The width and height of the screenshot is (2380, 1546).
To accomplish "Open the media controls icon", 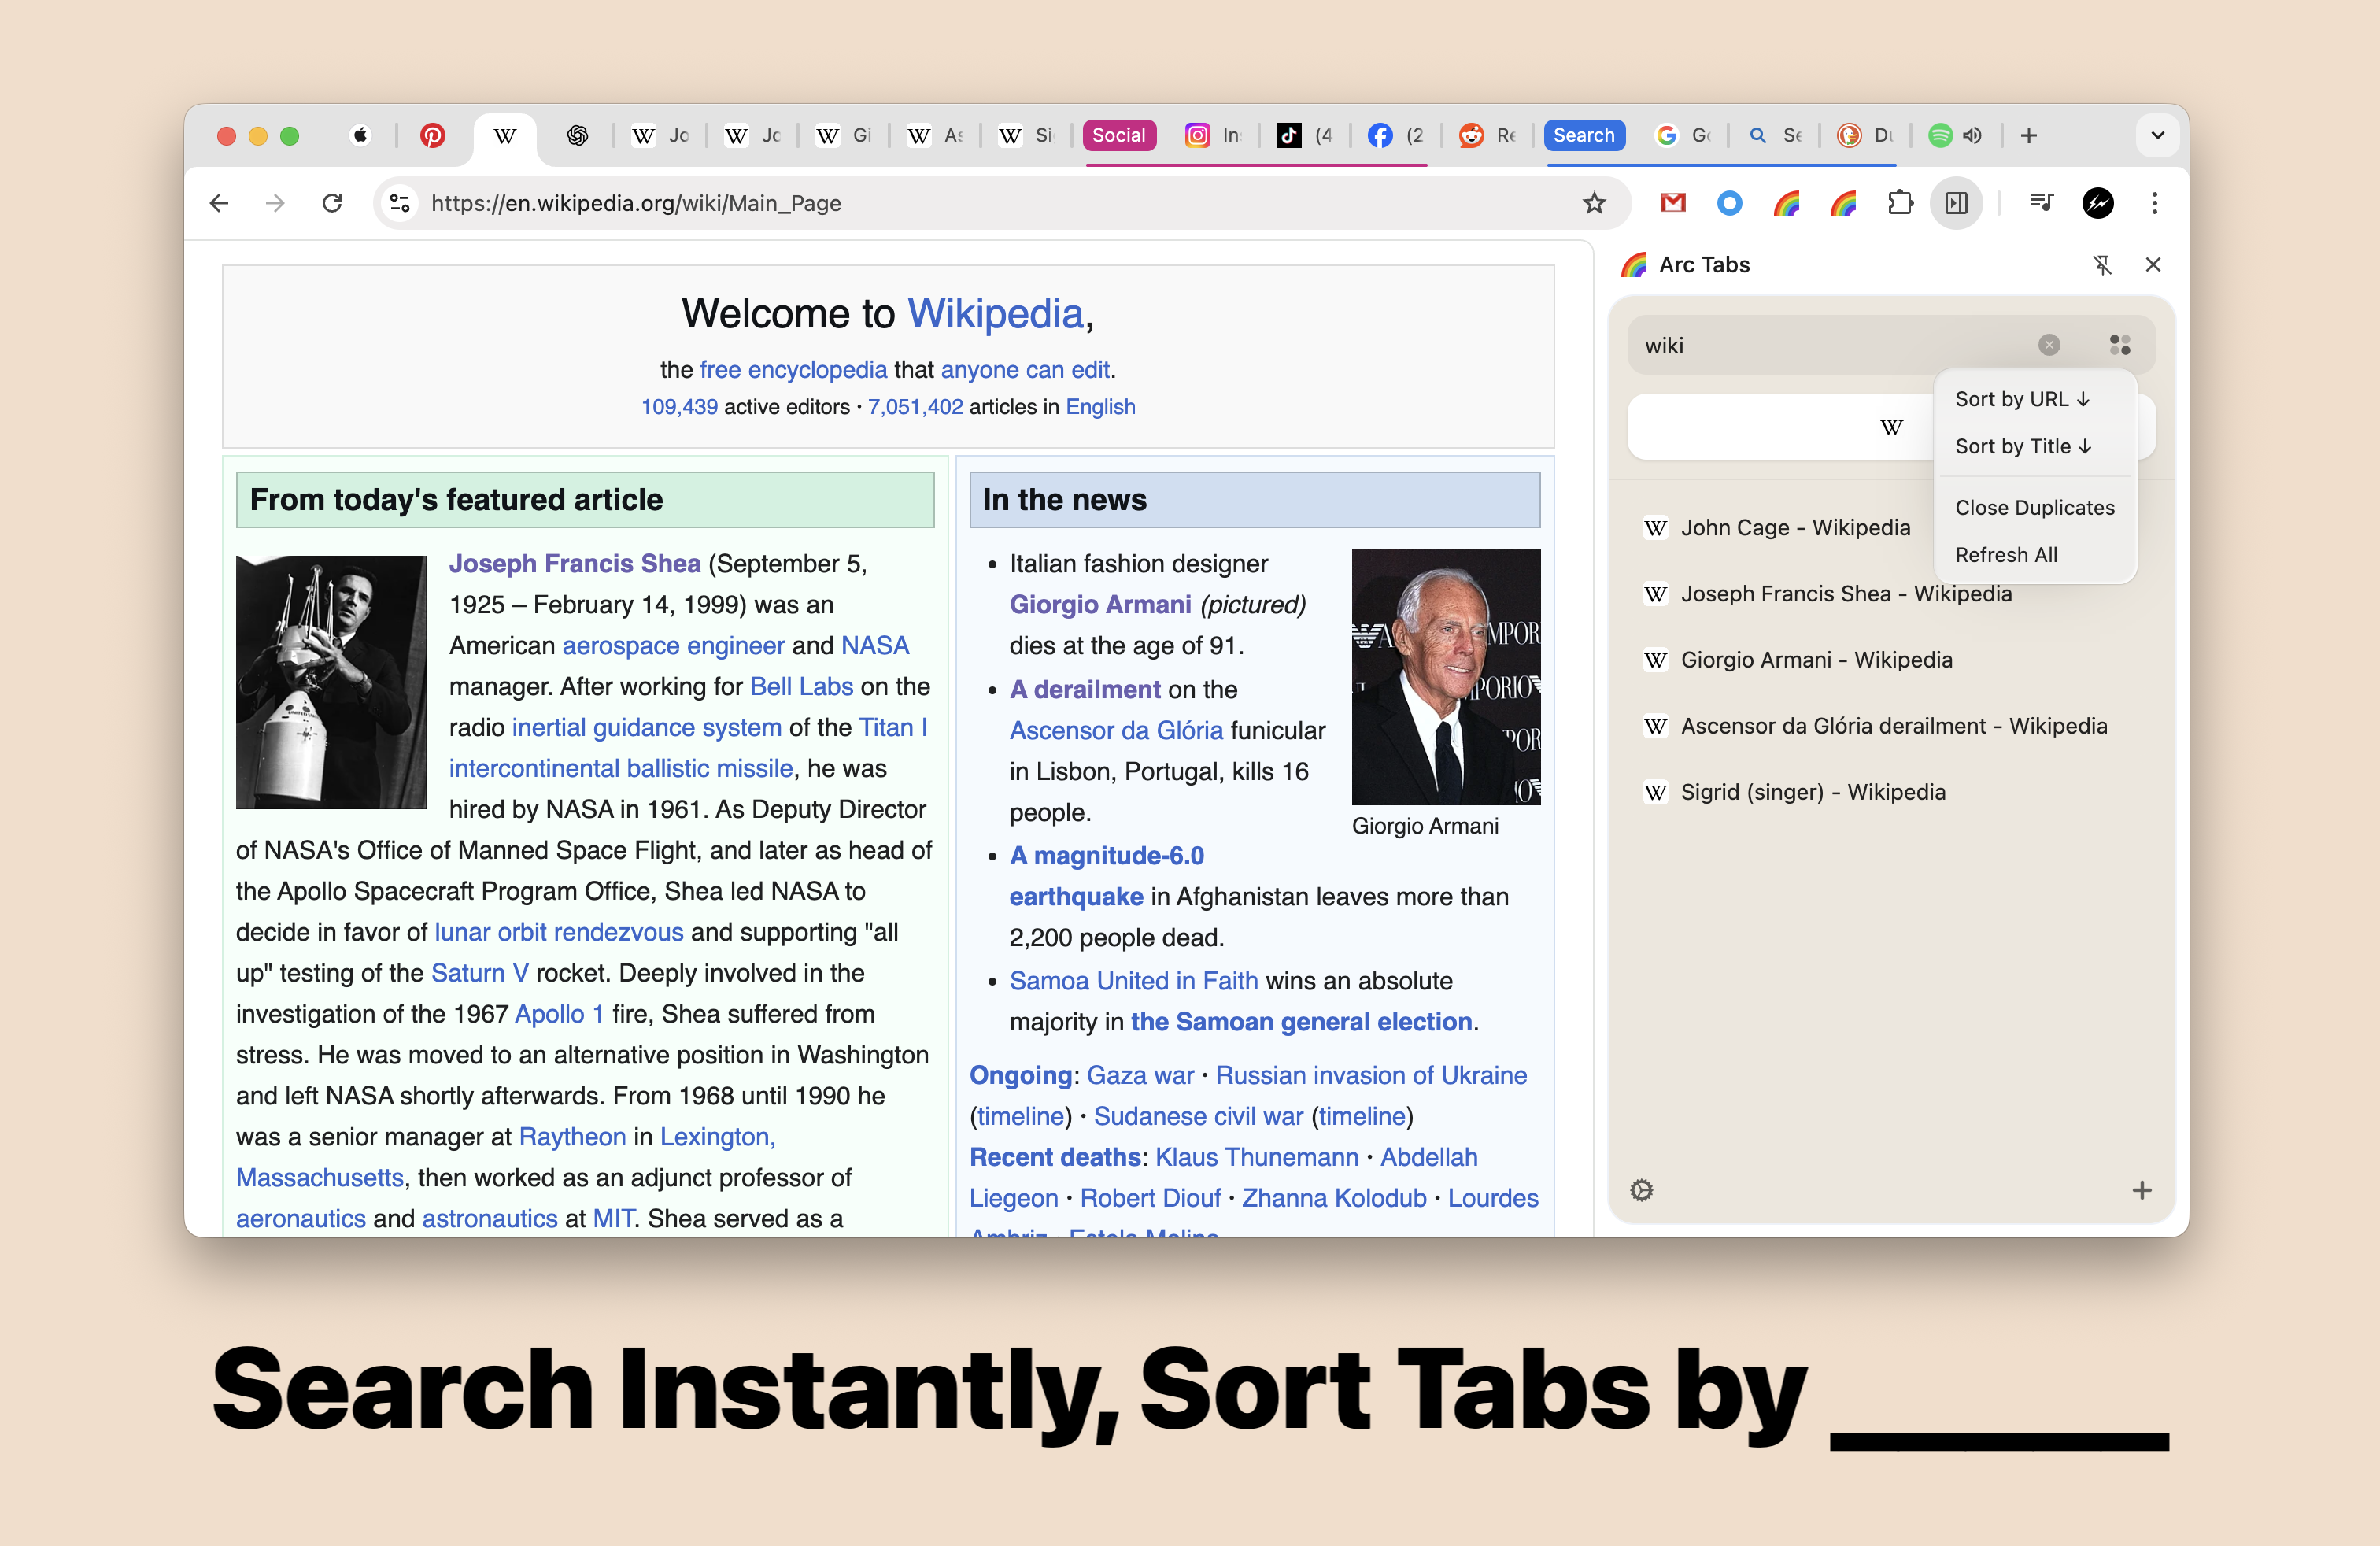I will pyautogui.click(x=2041, y=203).
